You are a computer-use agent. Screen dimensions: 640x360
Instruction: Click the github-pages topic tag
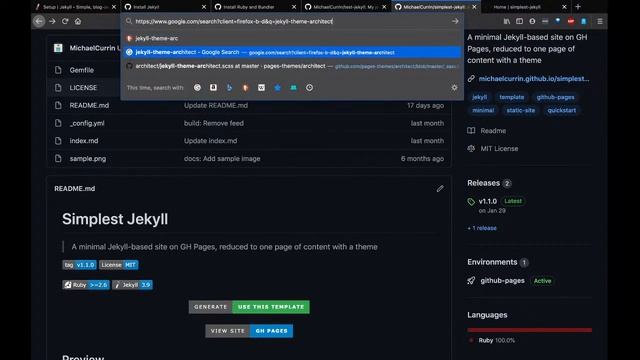click(556, 97)
